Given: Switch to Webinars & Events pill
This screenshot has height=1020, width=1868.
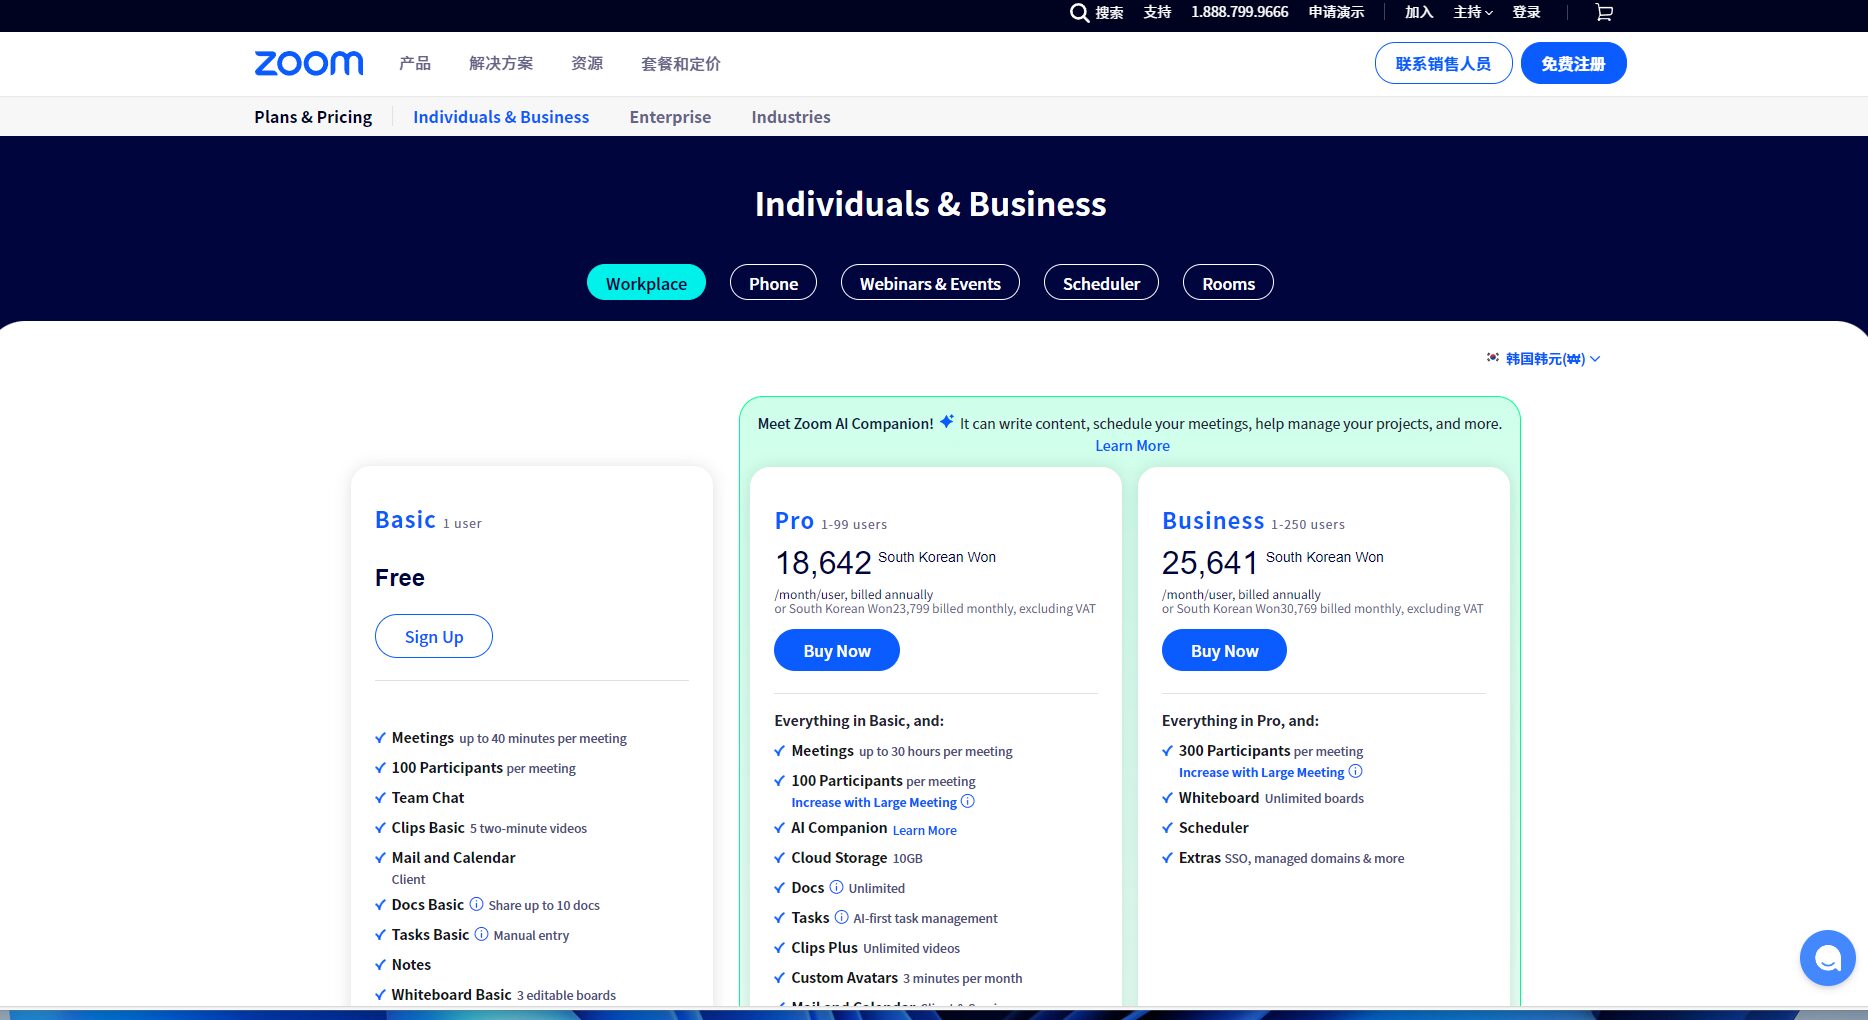Looking at the screenshot, I should pos(930,283).
